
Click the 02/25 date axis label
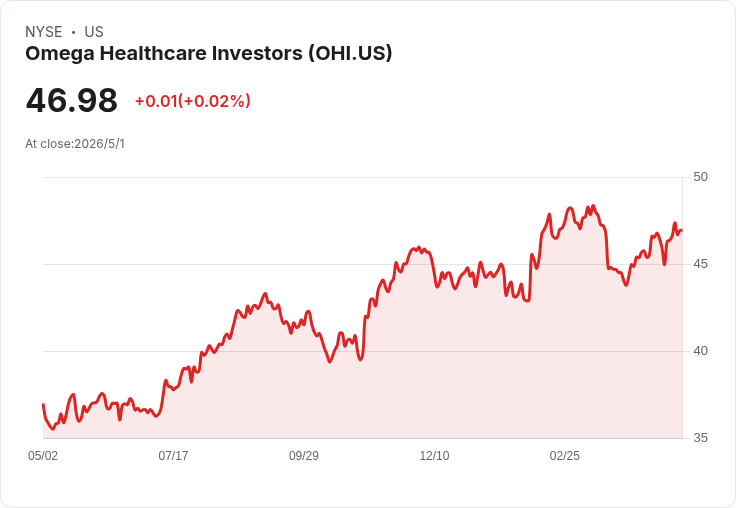tap(565, 455)
